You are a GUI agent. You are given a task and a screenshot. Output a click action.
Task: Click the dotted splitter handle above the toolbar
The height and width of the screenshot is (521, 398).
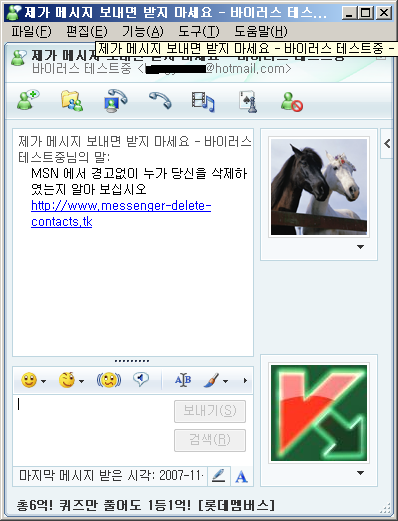click(132, 361)
